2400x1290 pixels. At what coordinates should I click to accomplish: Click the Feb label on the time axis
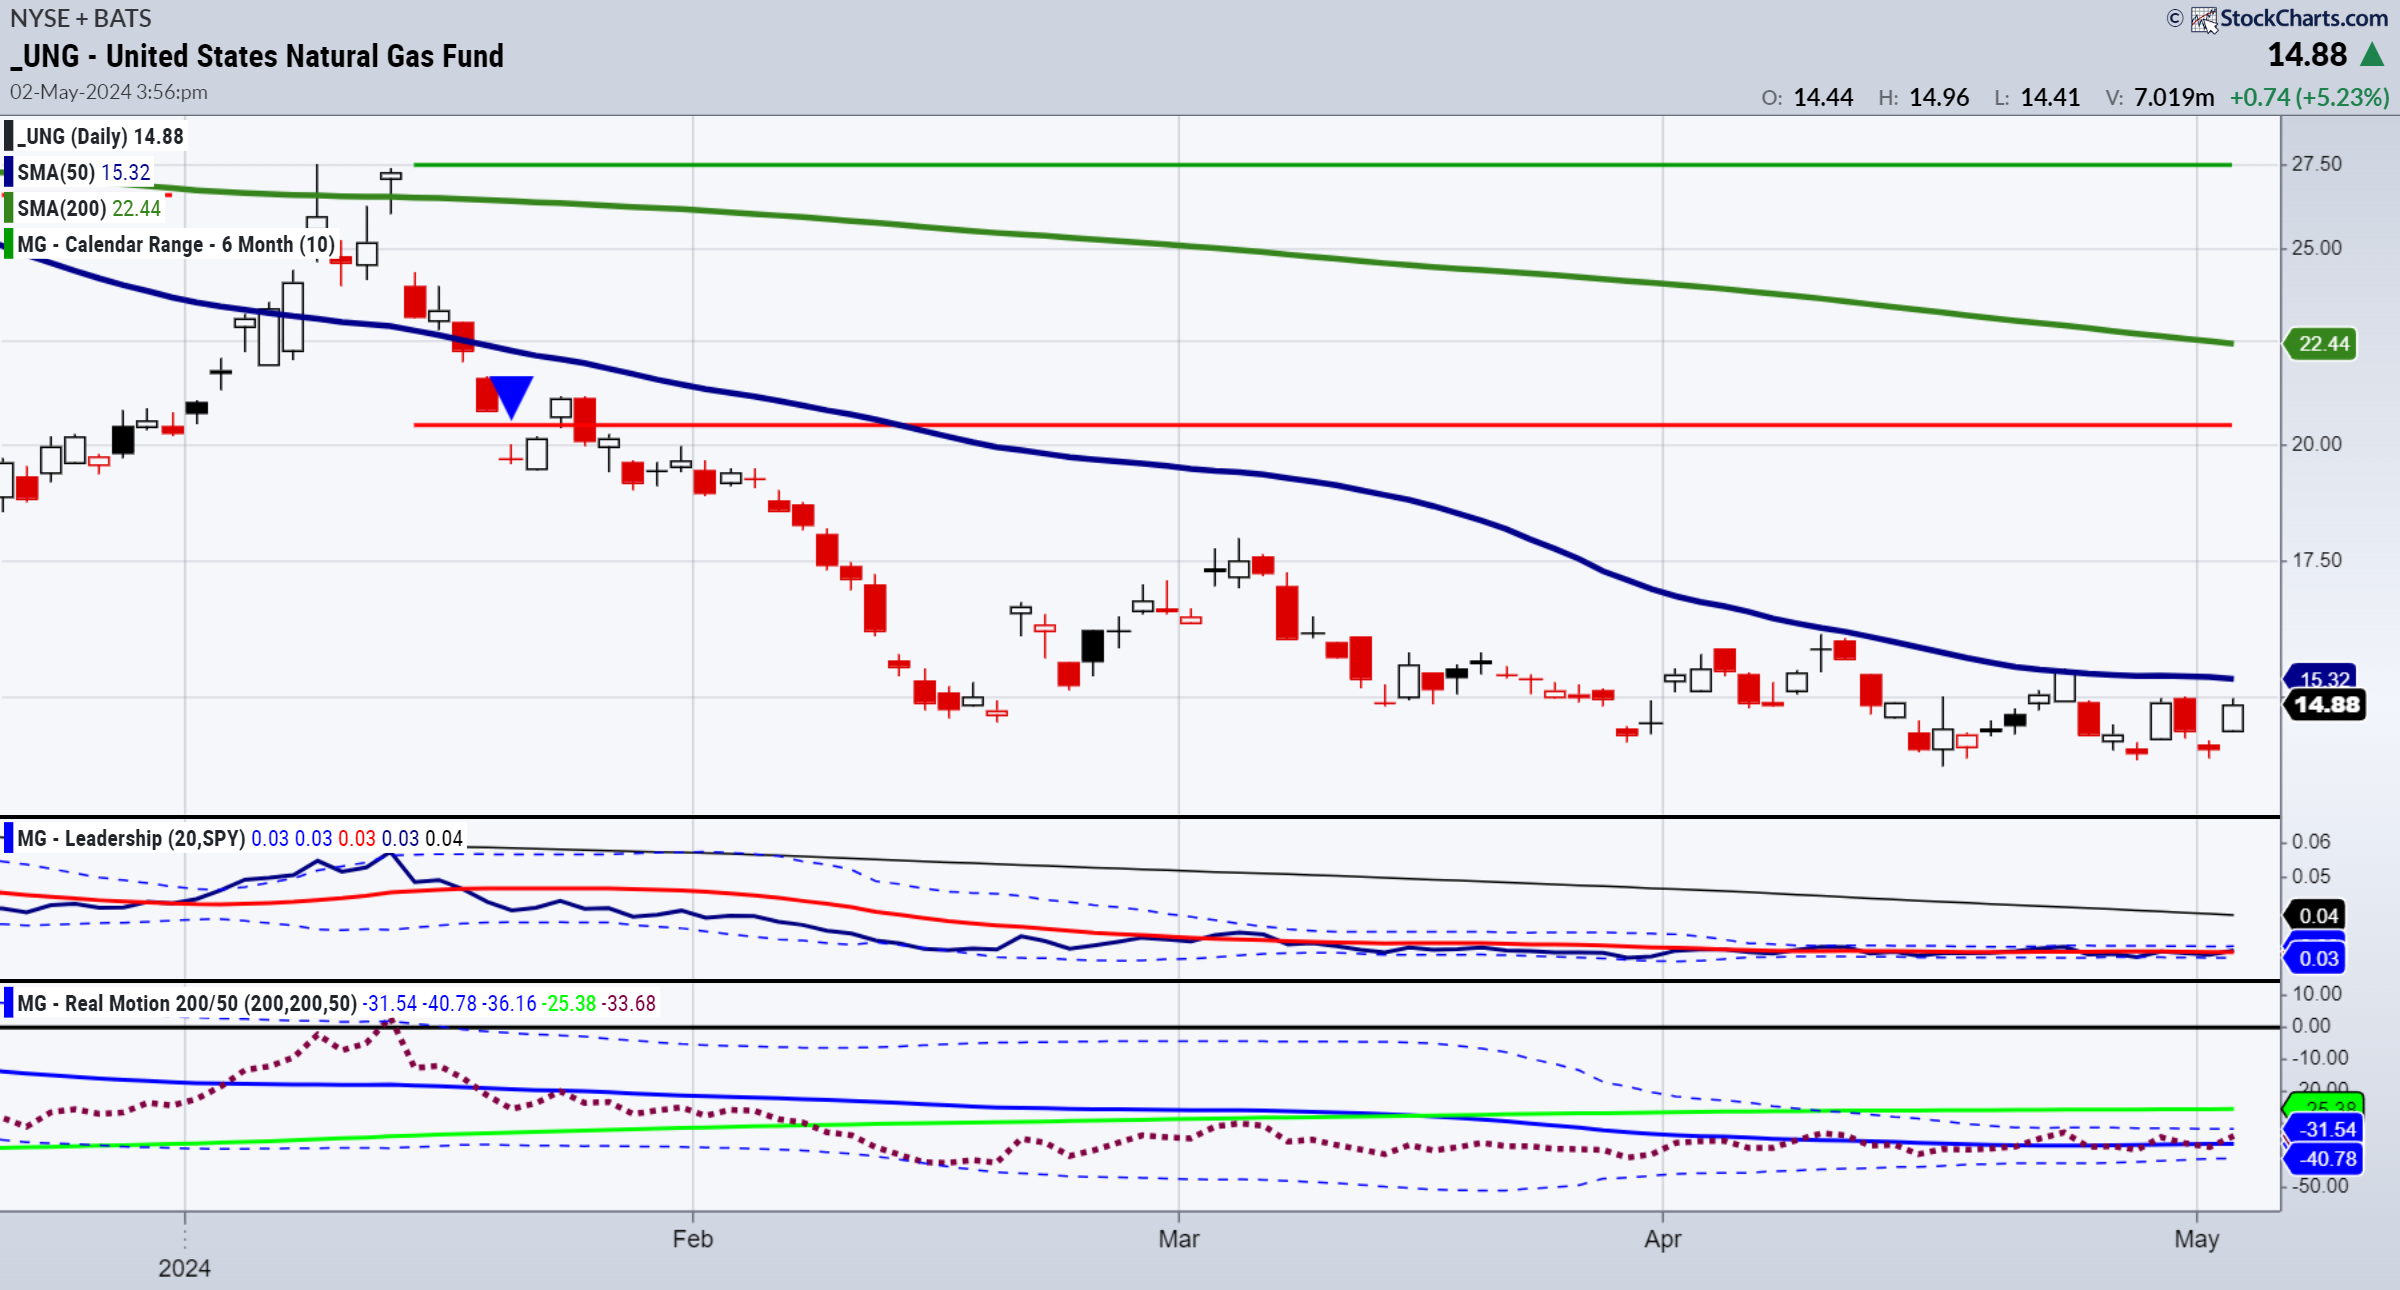(692, 1239)
